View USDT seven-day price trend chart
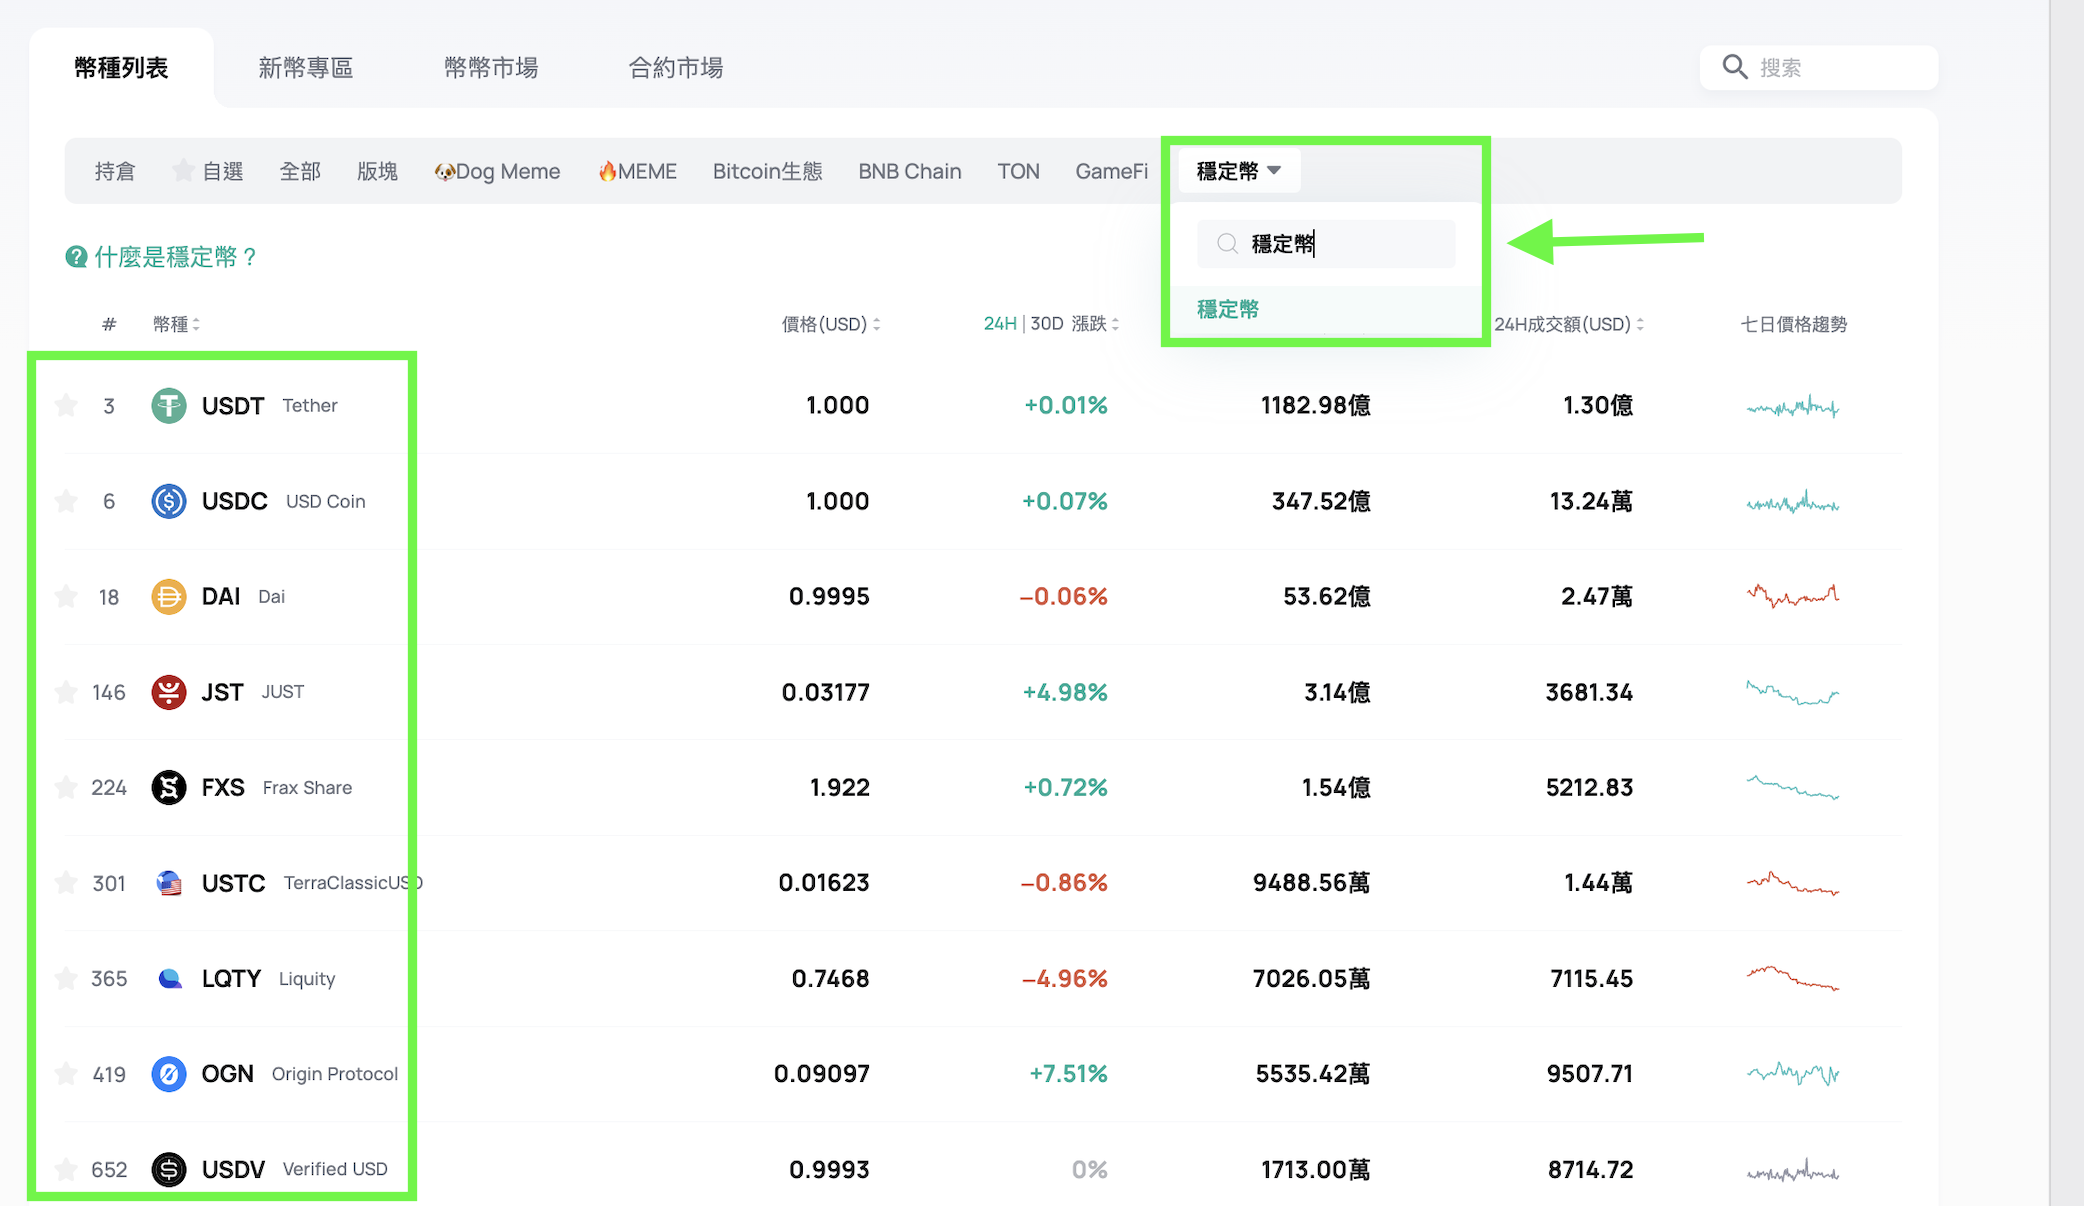2084x1206 pixels. click(x=1793, y=406)
